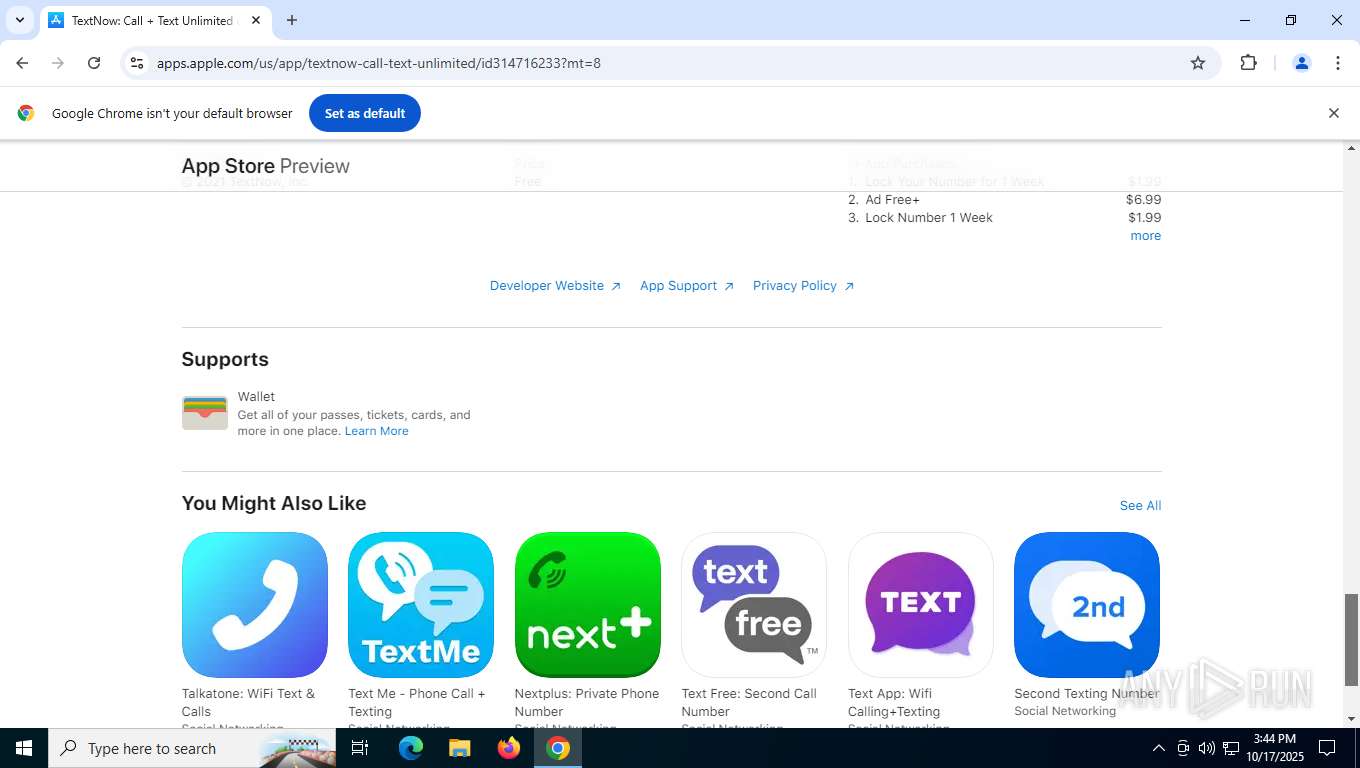
Task: Open the Nextplus green app icon
Action: click(x=588, y=605)
